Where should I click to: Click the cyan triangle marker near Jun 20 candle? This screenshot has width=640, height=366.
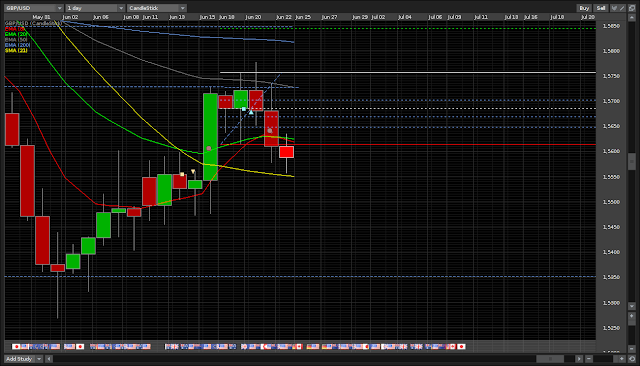[x=251, y=112]
